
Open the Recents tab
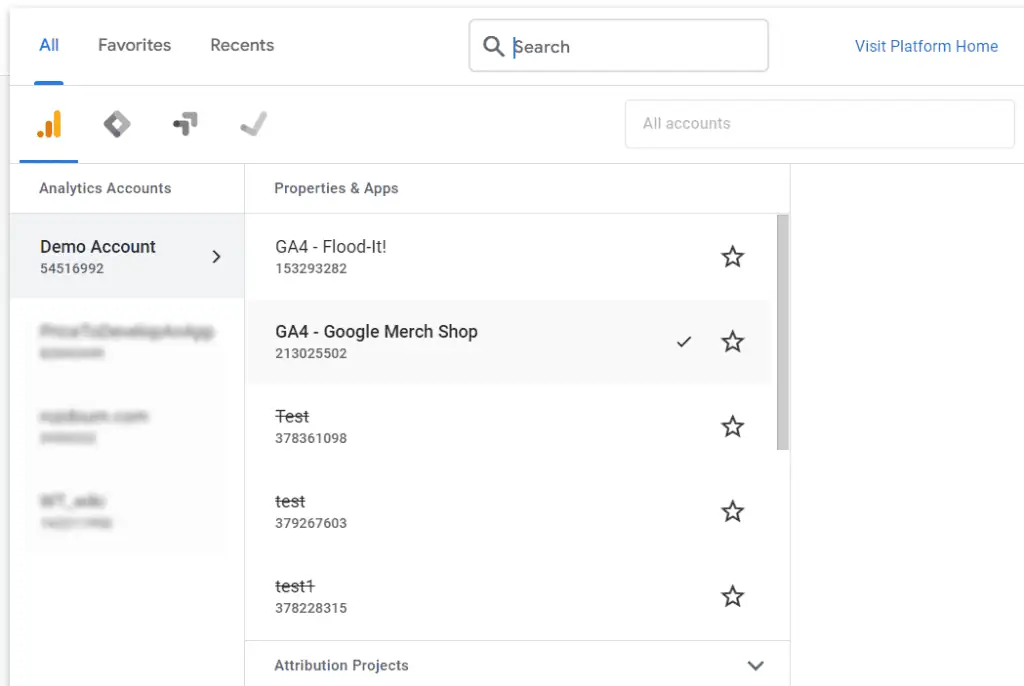click(242, 45)
